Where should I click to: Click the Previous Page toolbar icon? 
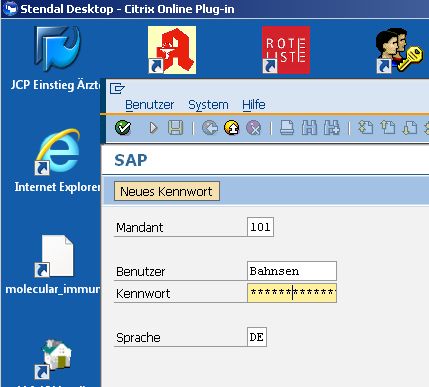tap(388, 128)
